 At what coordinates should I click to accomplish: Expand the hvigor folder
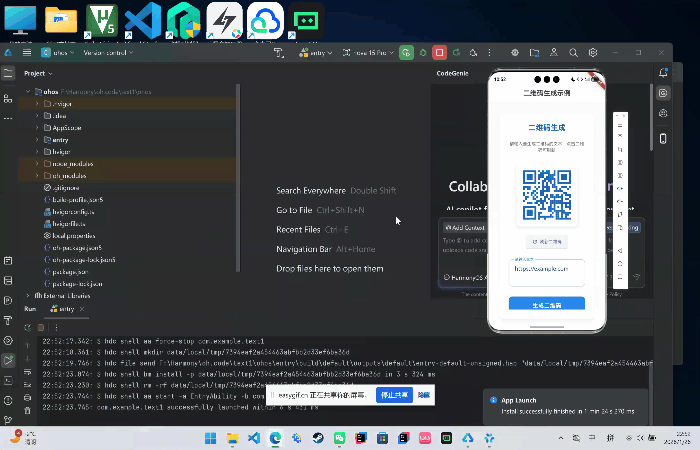pos(38,152)
